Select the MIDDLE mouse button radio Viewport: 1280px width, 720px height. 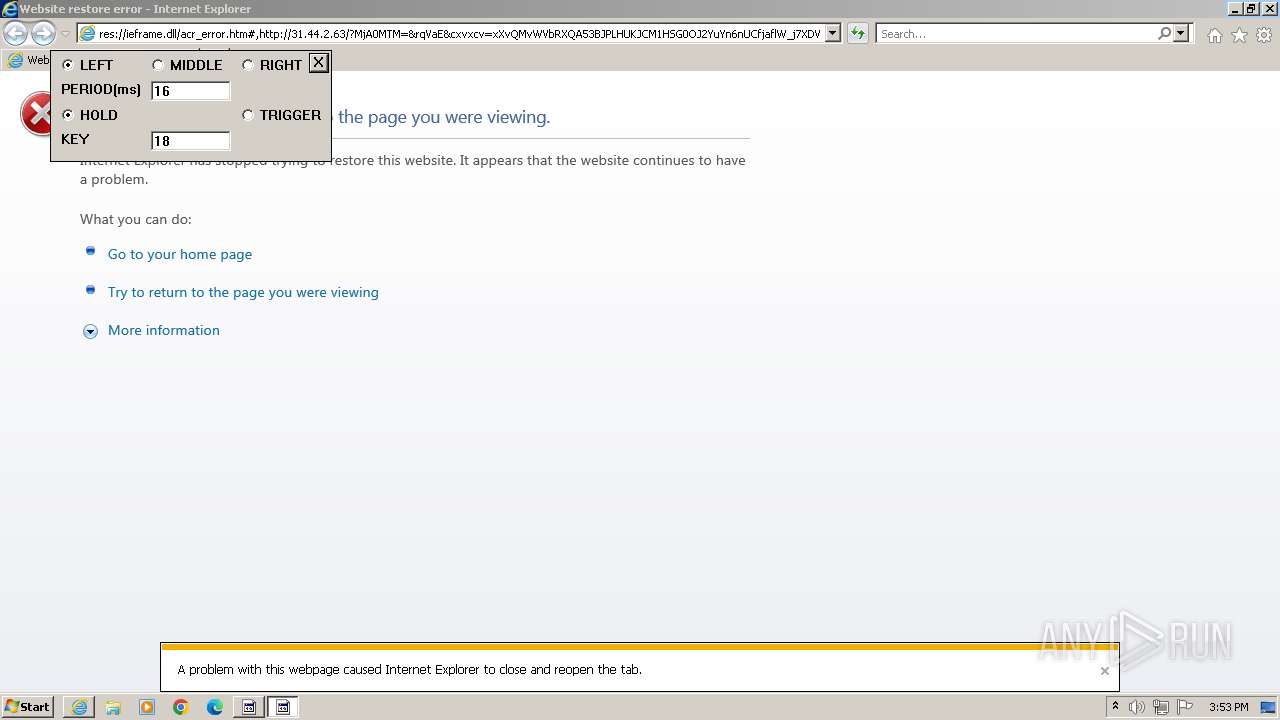click(158, 65)
